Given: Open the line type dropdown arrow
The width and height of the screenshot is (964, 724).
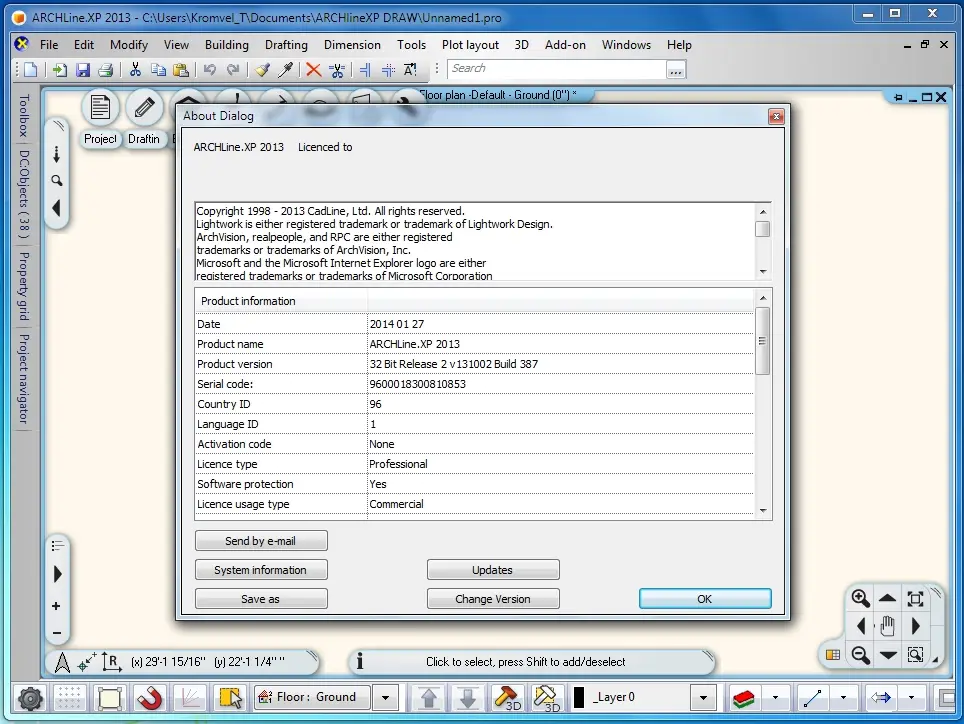Looking at the screenshot, I should pyautogui.click(x=844, y=698).
